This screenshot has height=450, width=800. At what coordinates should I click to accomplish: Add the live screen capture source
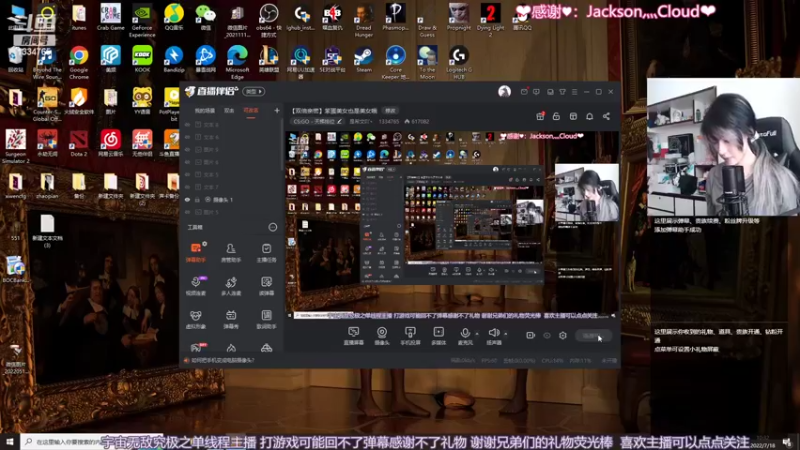pos(354,336)
